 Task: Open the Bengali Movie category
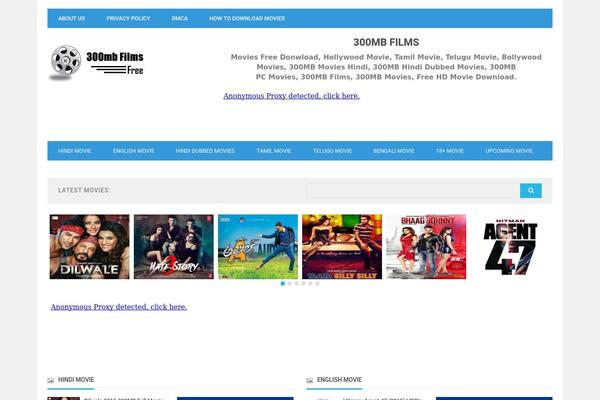click(394, 151)
